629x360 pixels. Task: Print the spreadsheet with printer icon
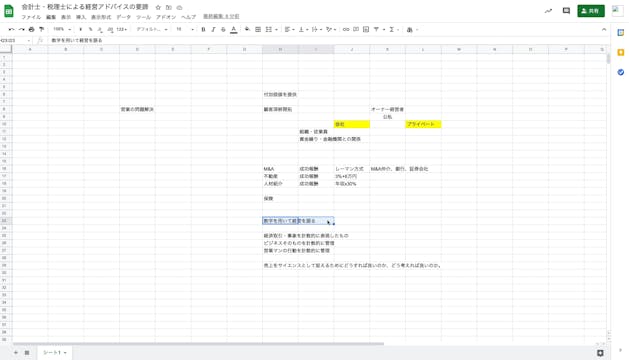[31, 29]
